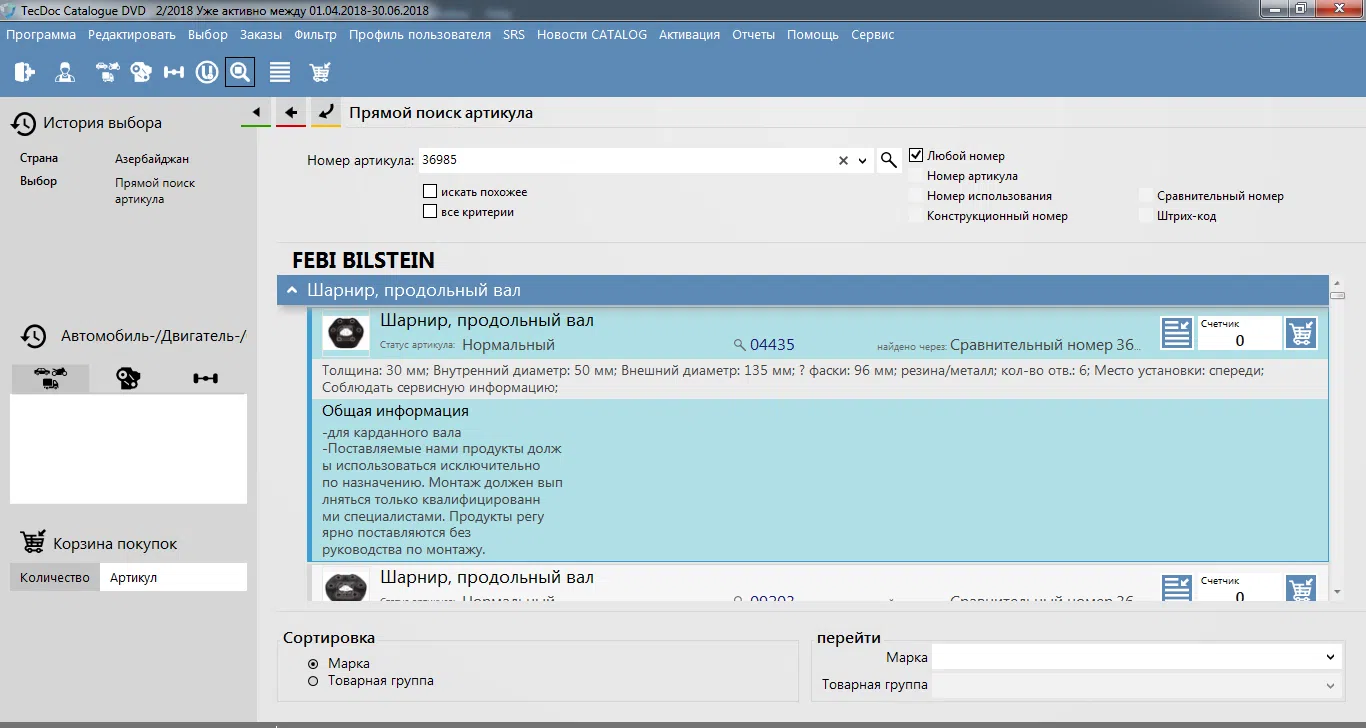
Task: Open the Заказы menu
Action: tap(262, 34)
